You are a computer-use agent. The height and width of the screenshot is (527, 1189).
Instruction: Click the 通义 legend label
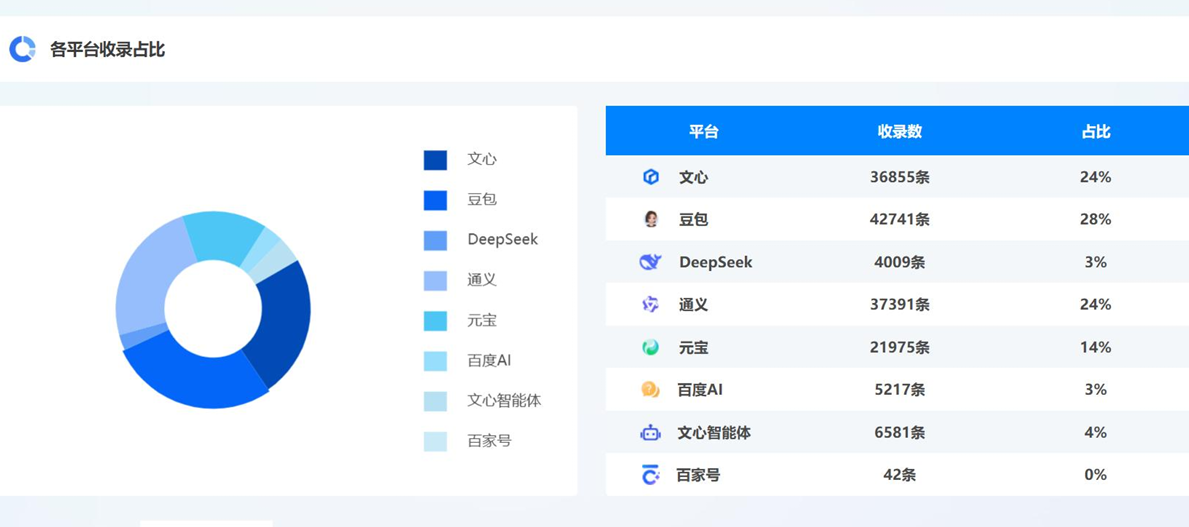click(x=482, y=280)
